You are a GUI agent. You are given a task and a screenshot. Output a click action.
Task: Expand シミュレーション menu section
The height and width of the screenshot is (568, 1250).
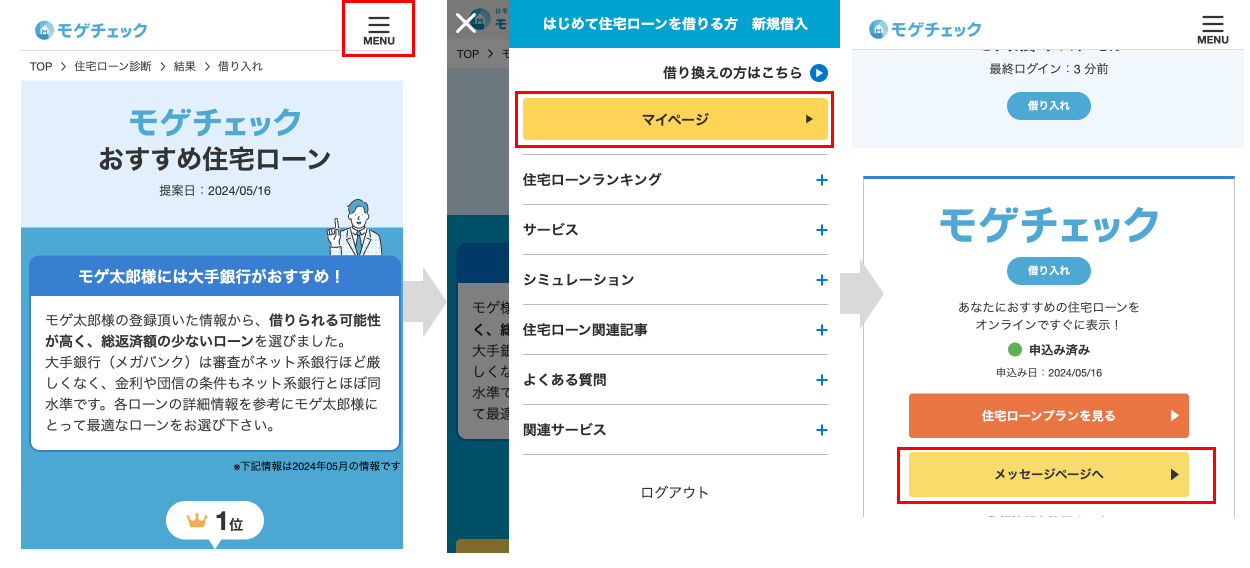[x=675, y=280]
